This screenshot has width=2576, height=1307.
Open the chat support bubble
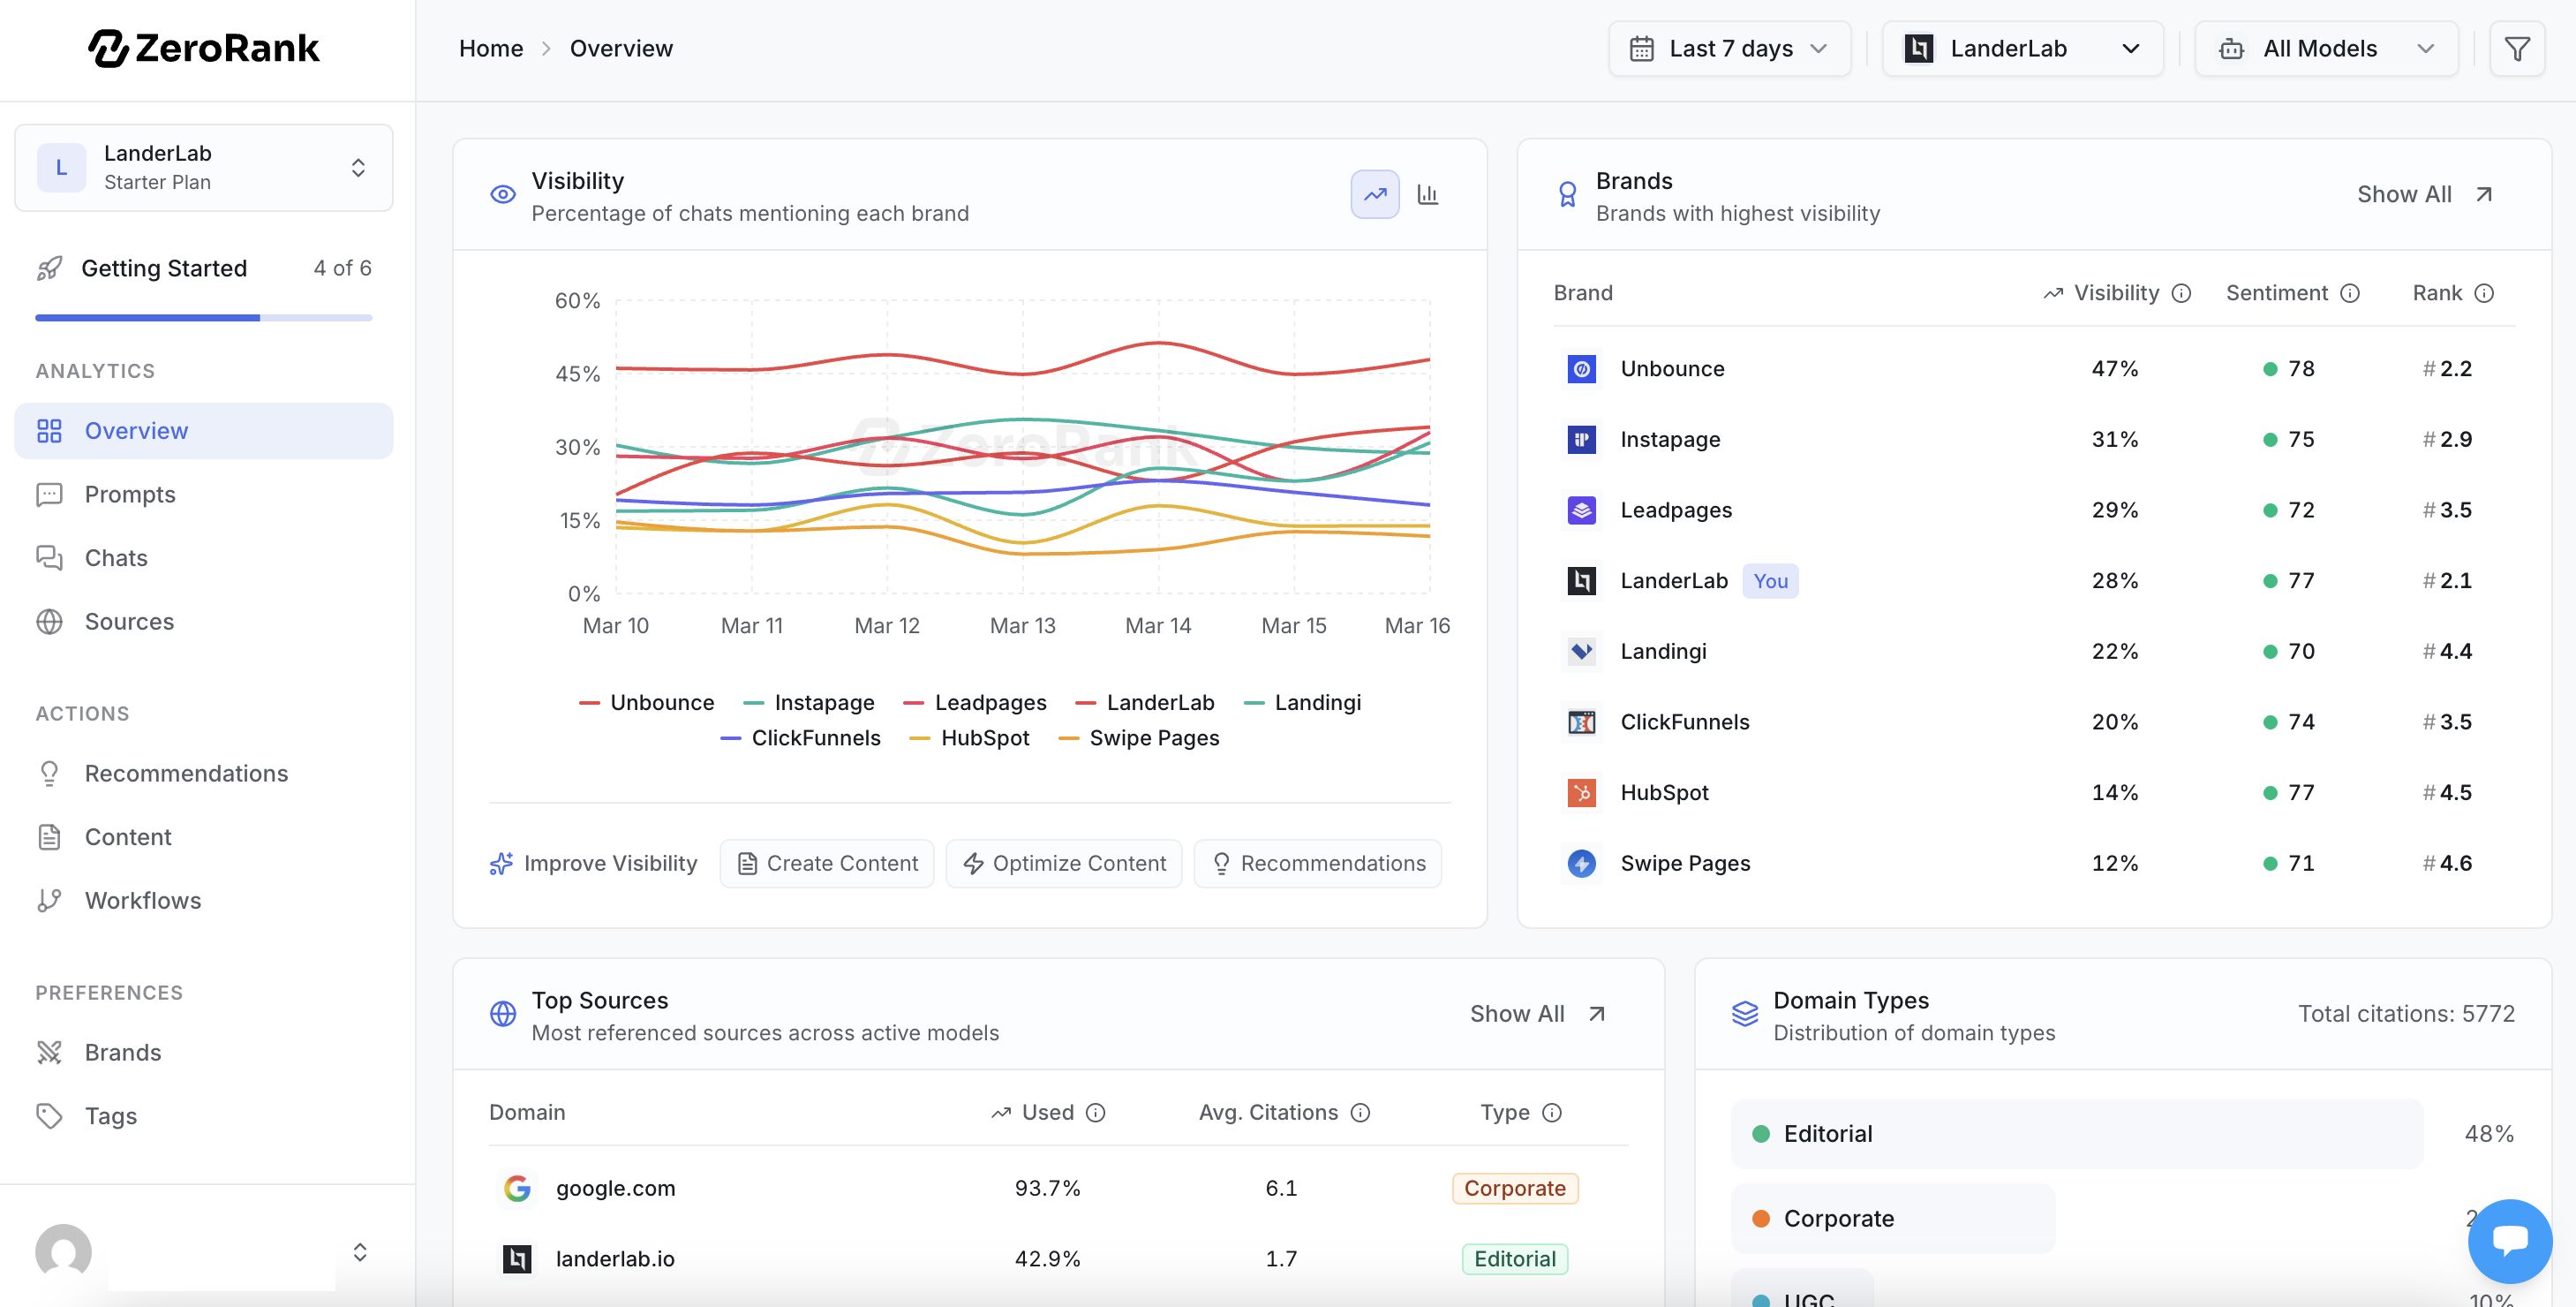click(x=2509, y=1240)
